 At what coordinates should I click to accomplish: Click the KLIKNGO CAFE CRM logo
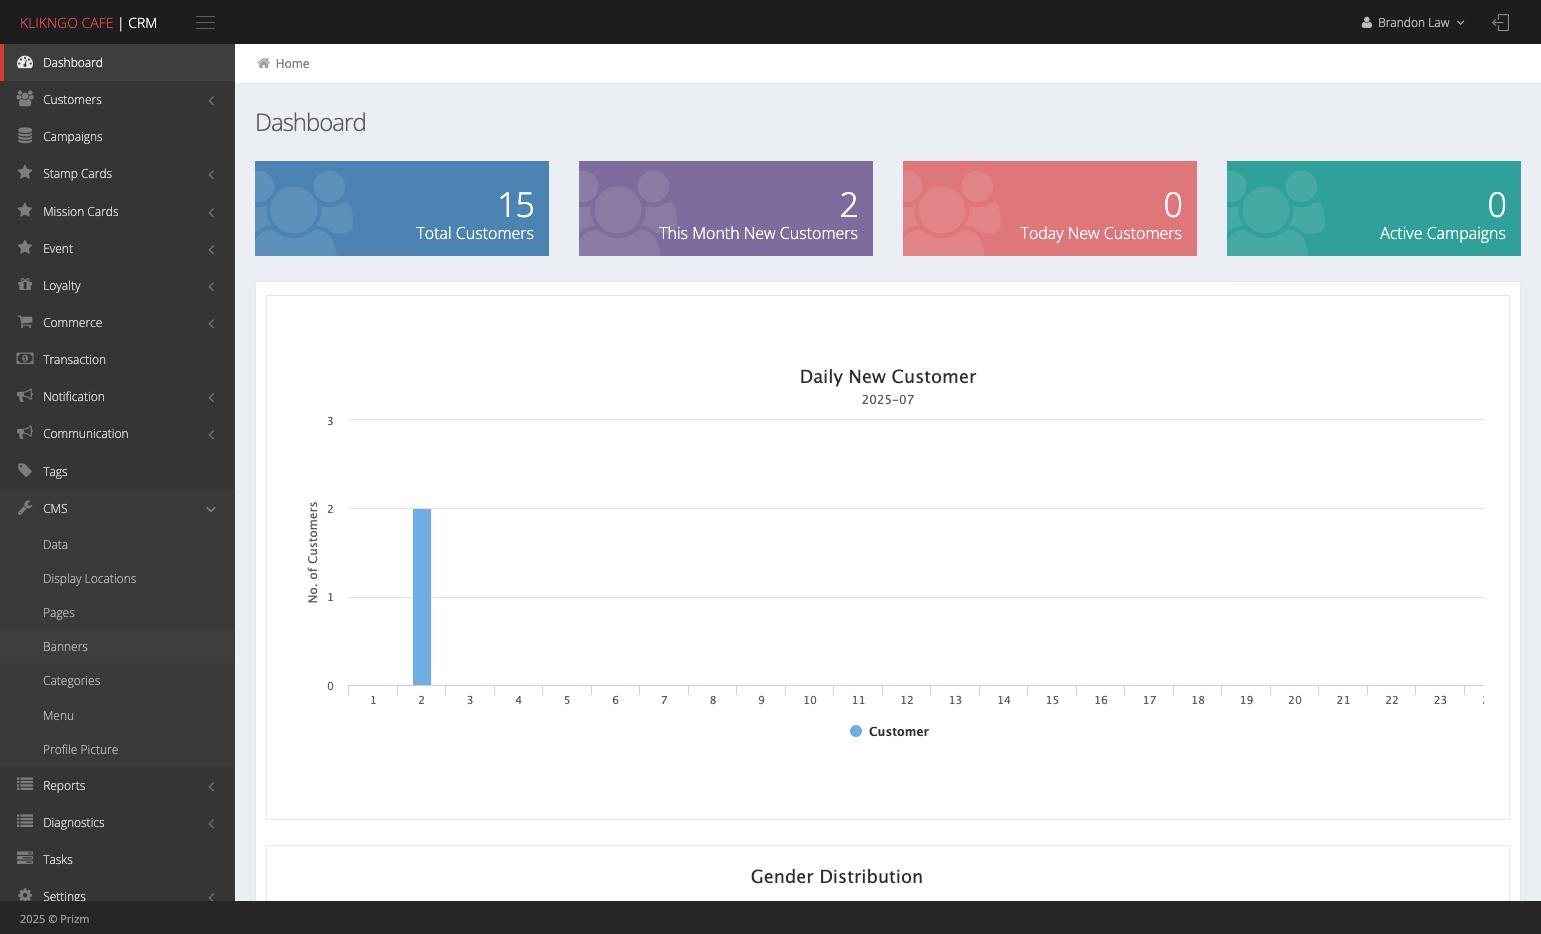pos(88,22)
